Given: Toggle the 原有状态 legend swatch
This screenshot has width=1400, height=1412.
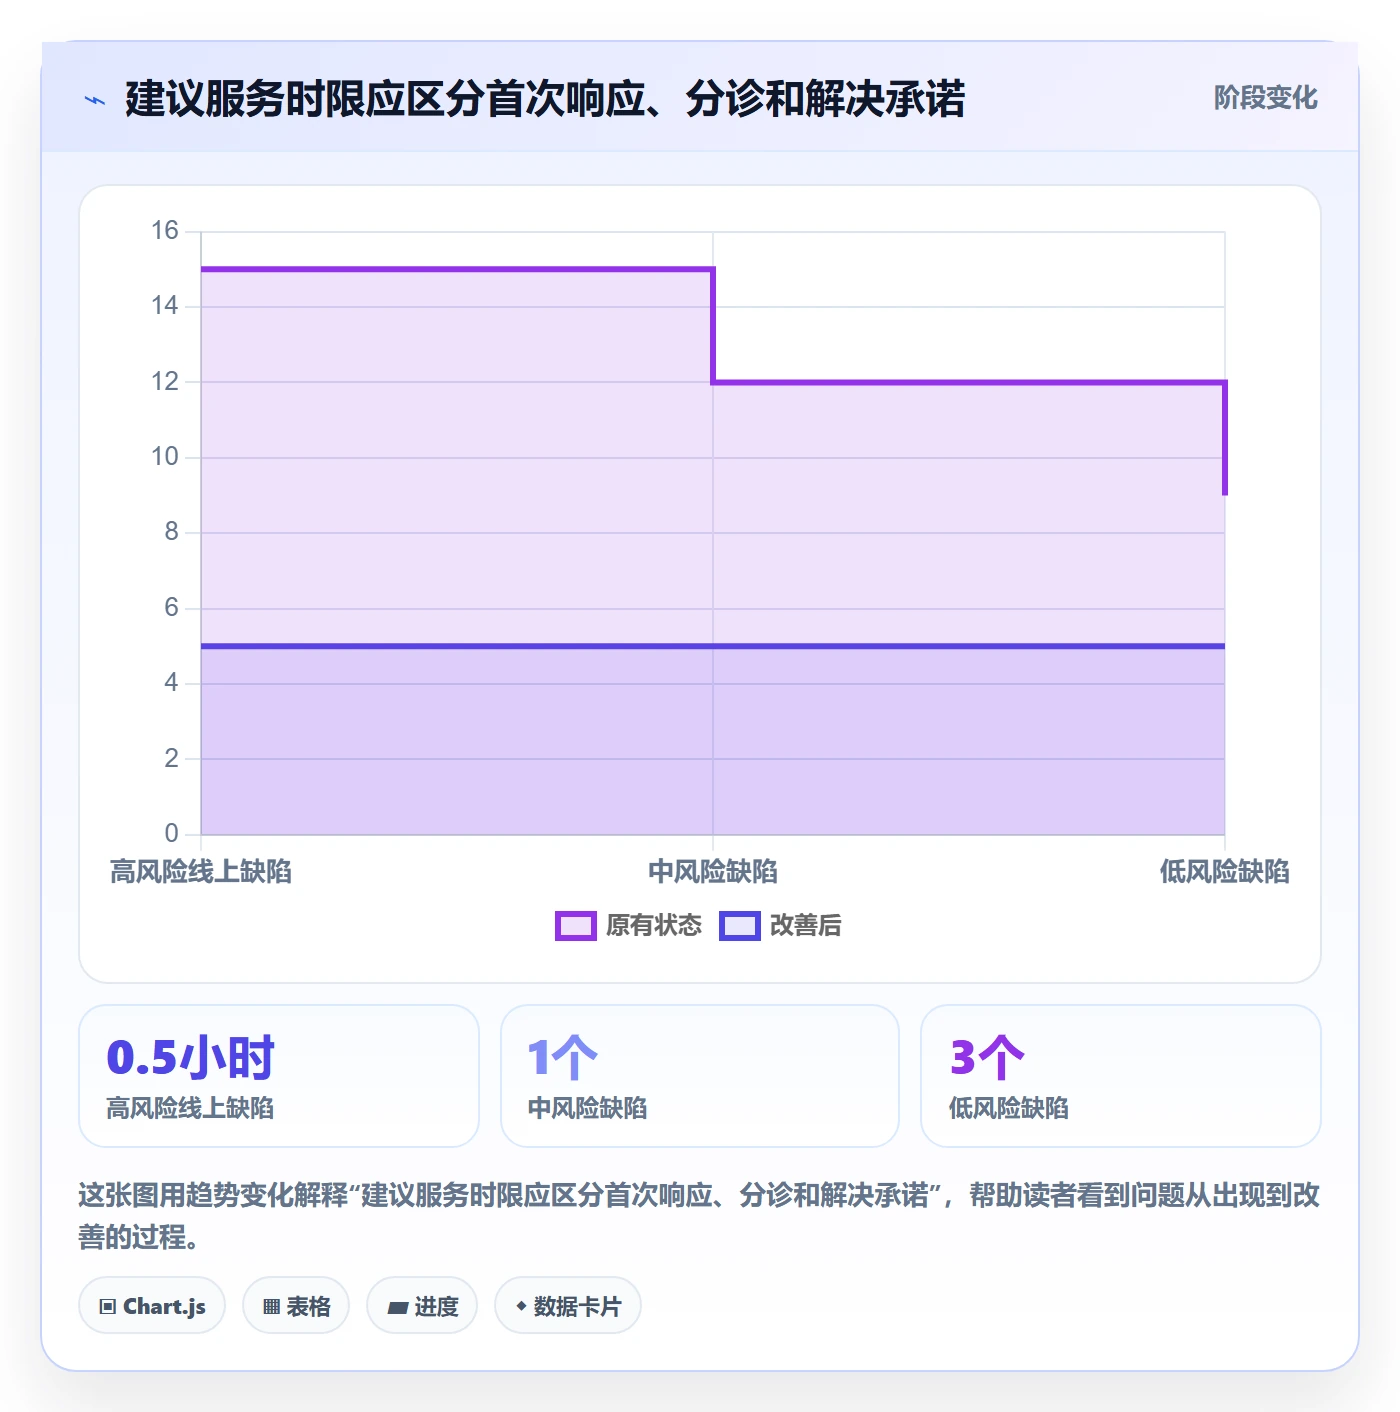Looking at the screenshot, I should click(x=575, y=926).
